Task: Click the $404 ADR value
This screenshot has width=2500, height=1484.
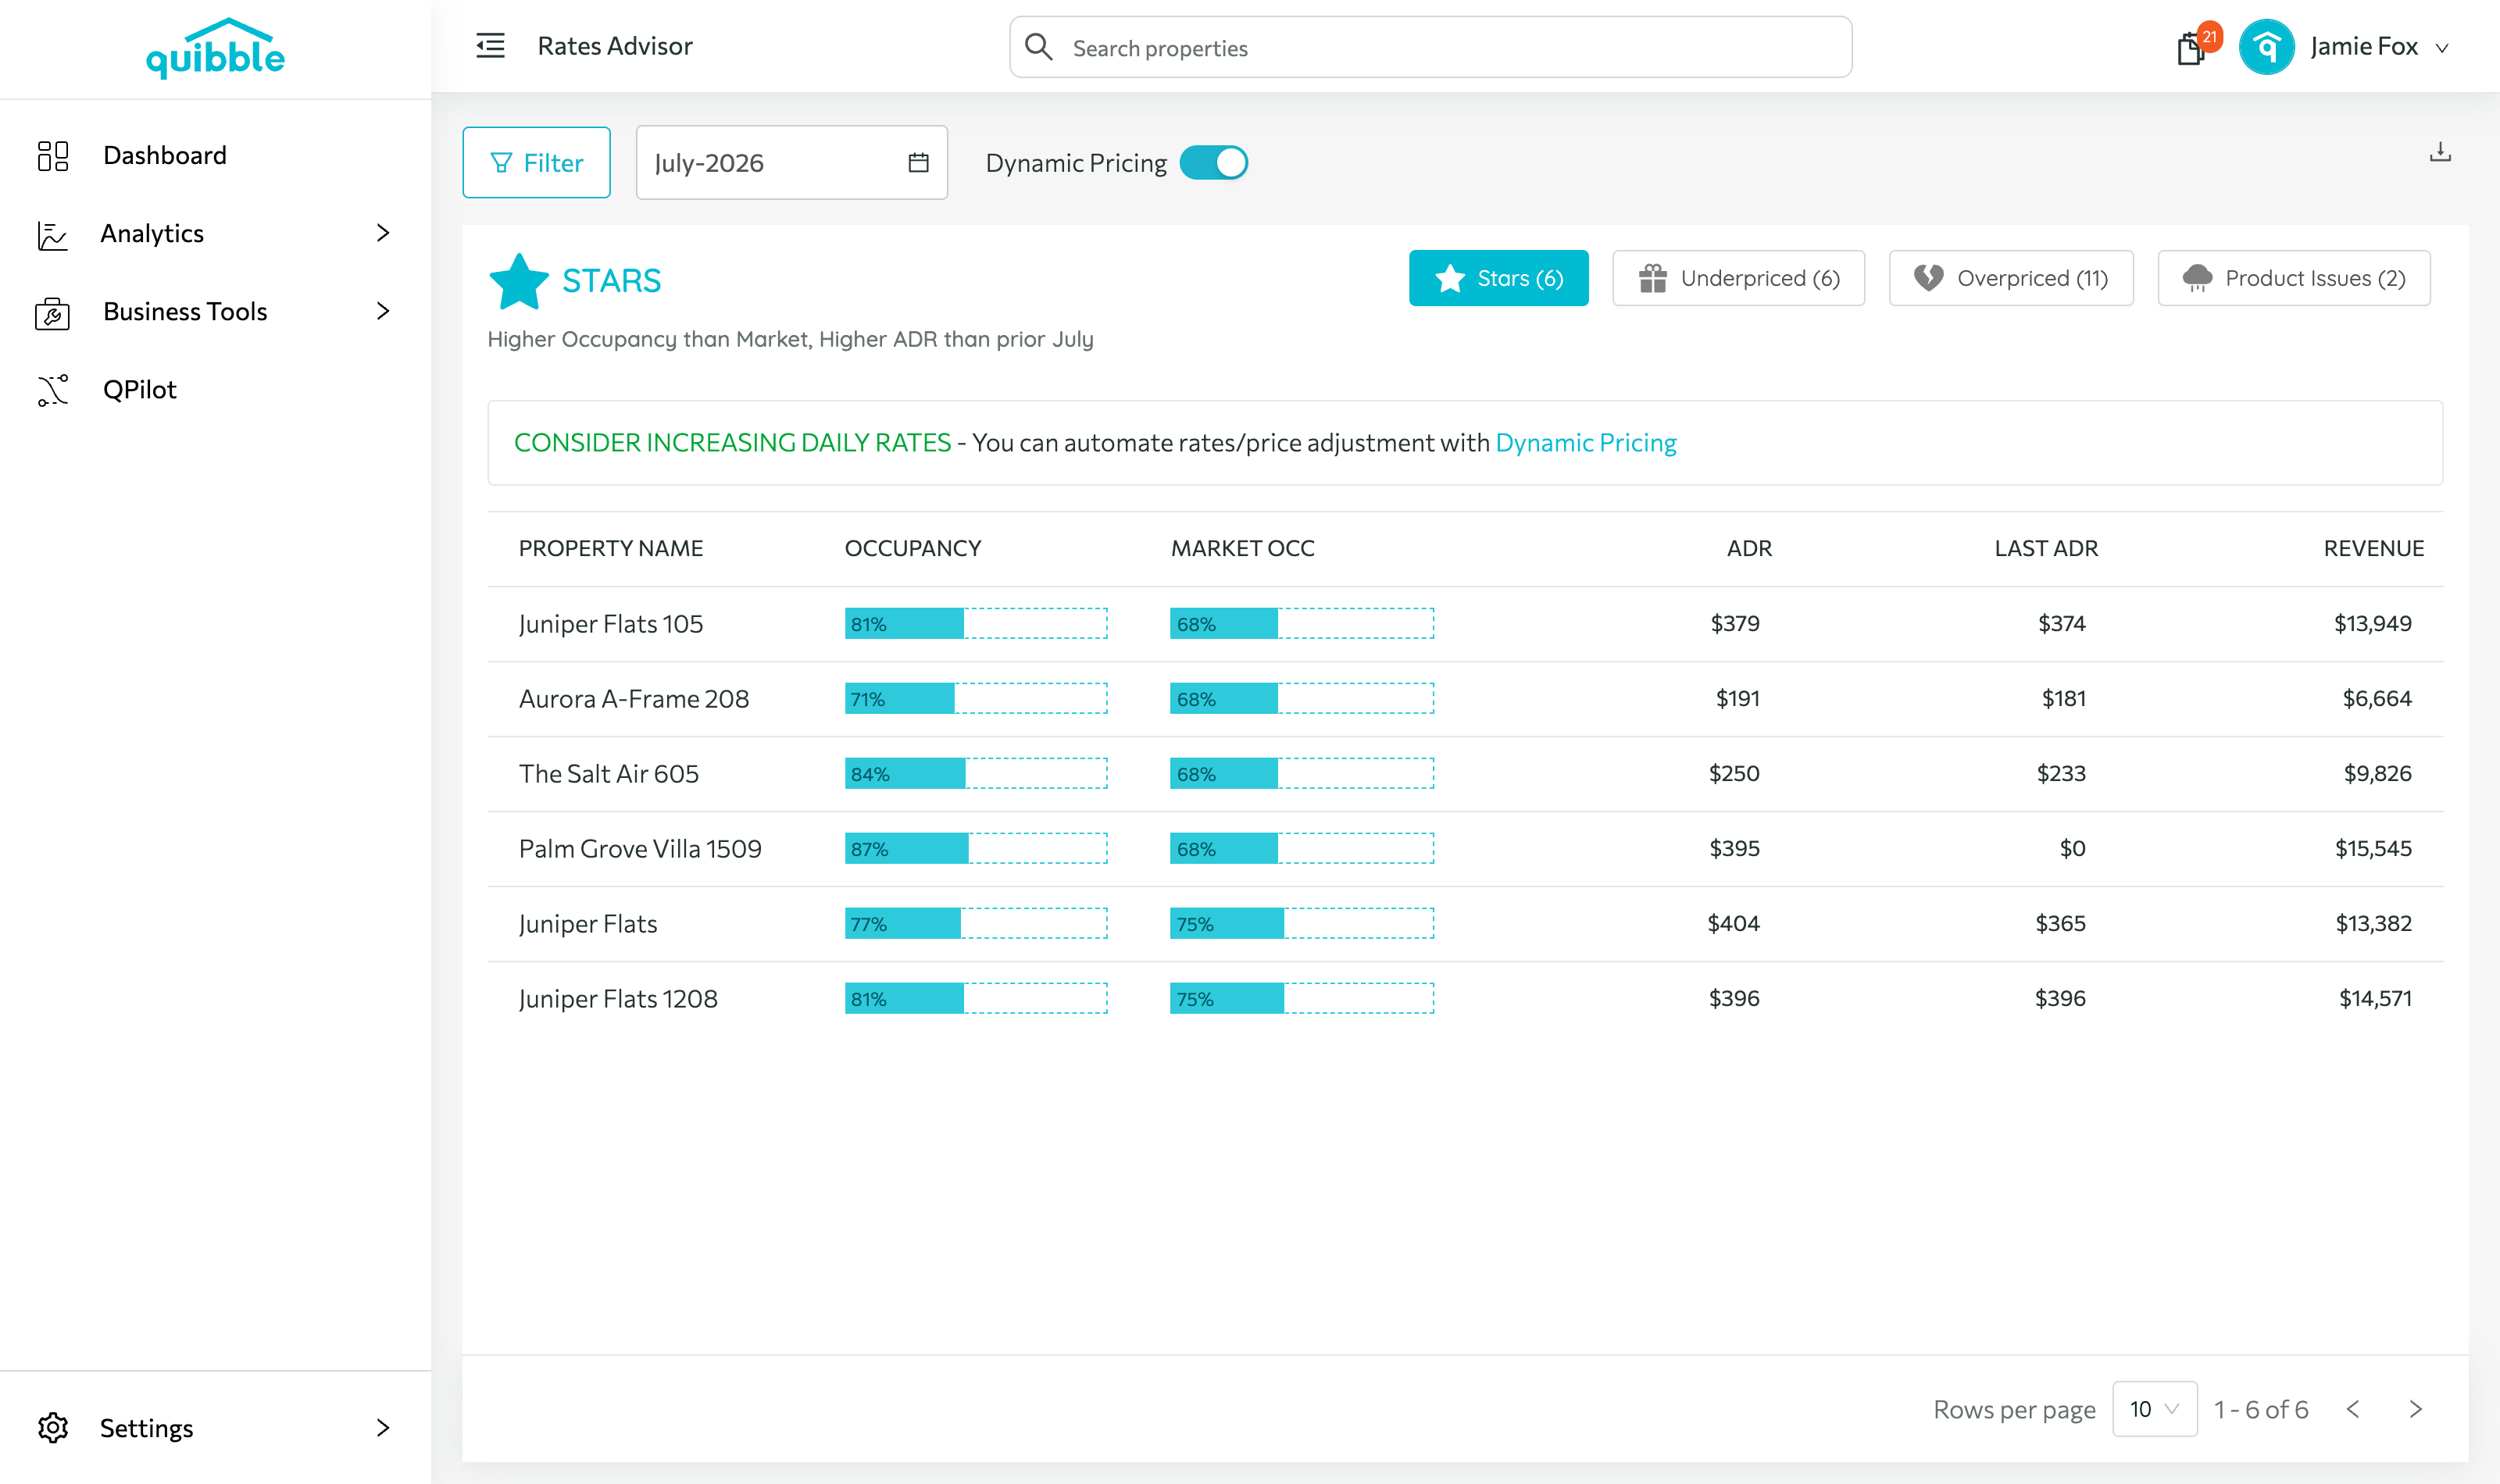Action: pos(1733,923)
